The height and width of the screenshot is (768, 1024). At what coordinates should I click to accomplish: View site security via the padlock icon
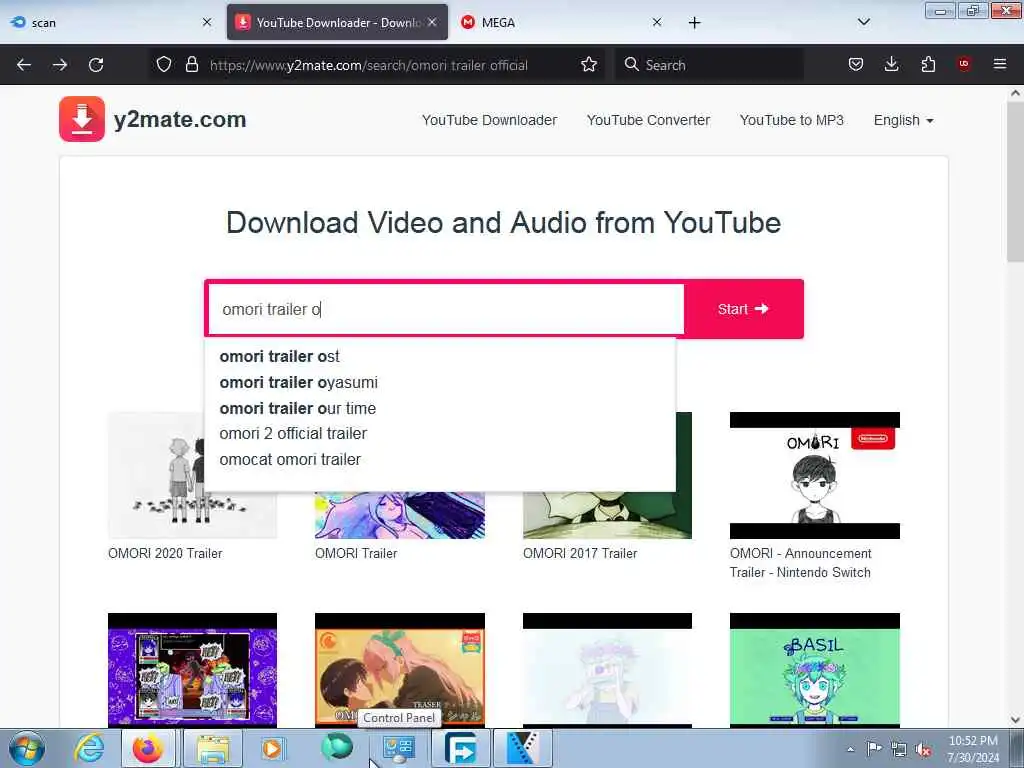[192, 65]
